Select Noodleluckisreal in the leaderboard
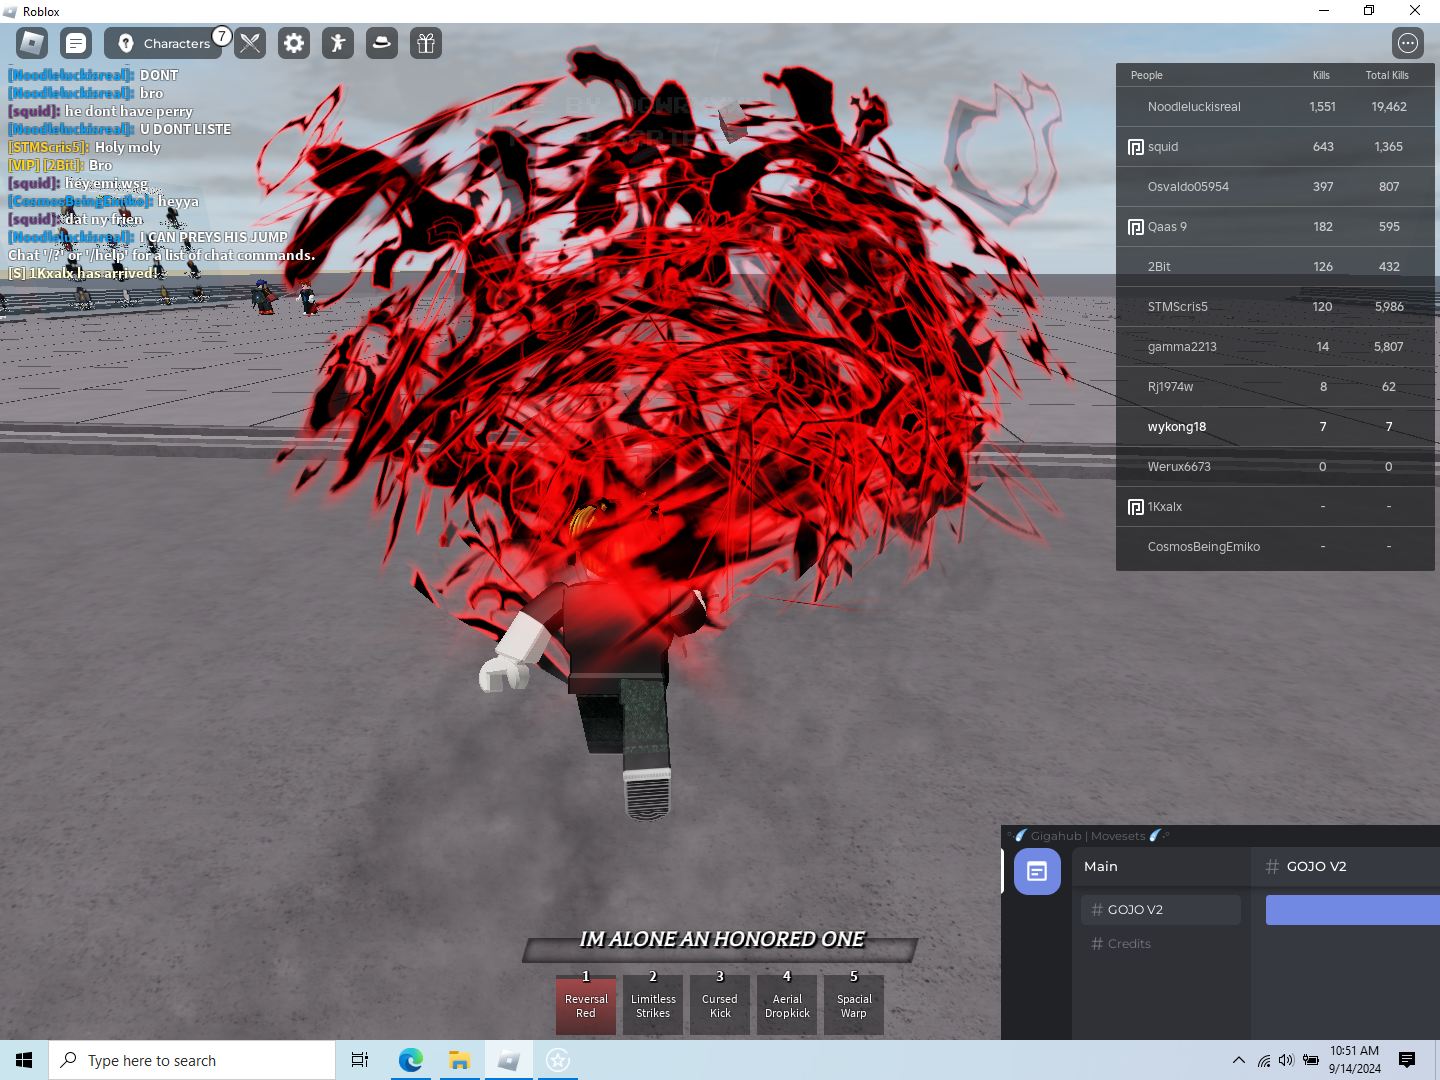Image resolution: width=1440 pixels, height=1080 pixels. [x=1275, y=107]
